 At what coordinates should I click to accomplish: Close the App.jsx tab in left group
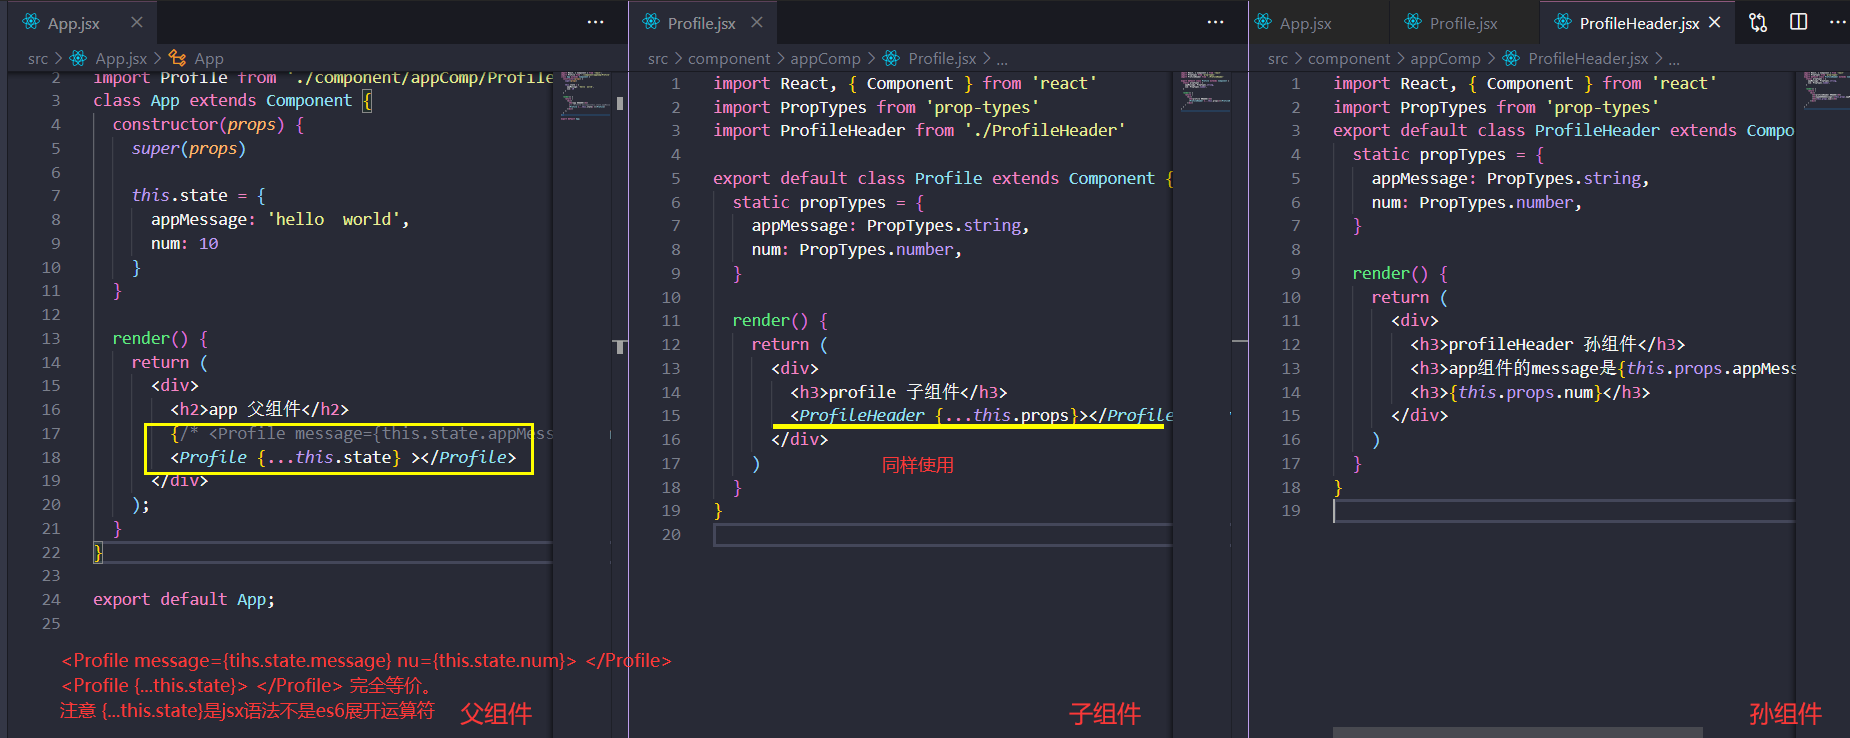[137, 22]
